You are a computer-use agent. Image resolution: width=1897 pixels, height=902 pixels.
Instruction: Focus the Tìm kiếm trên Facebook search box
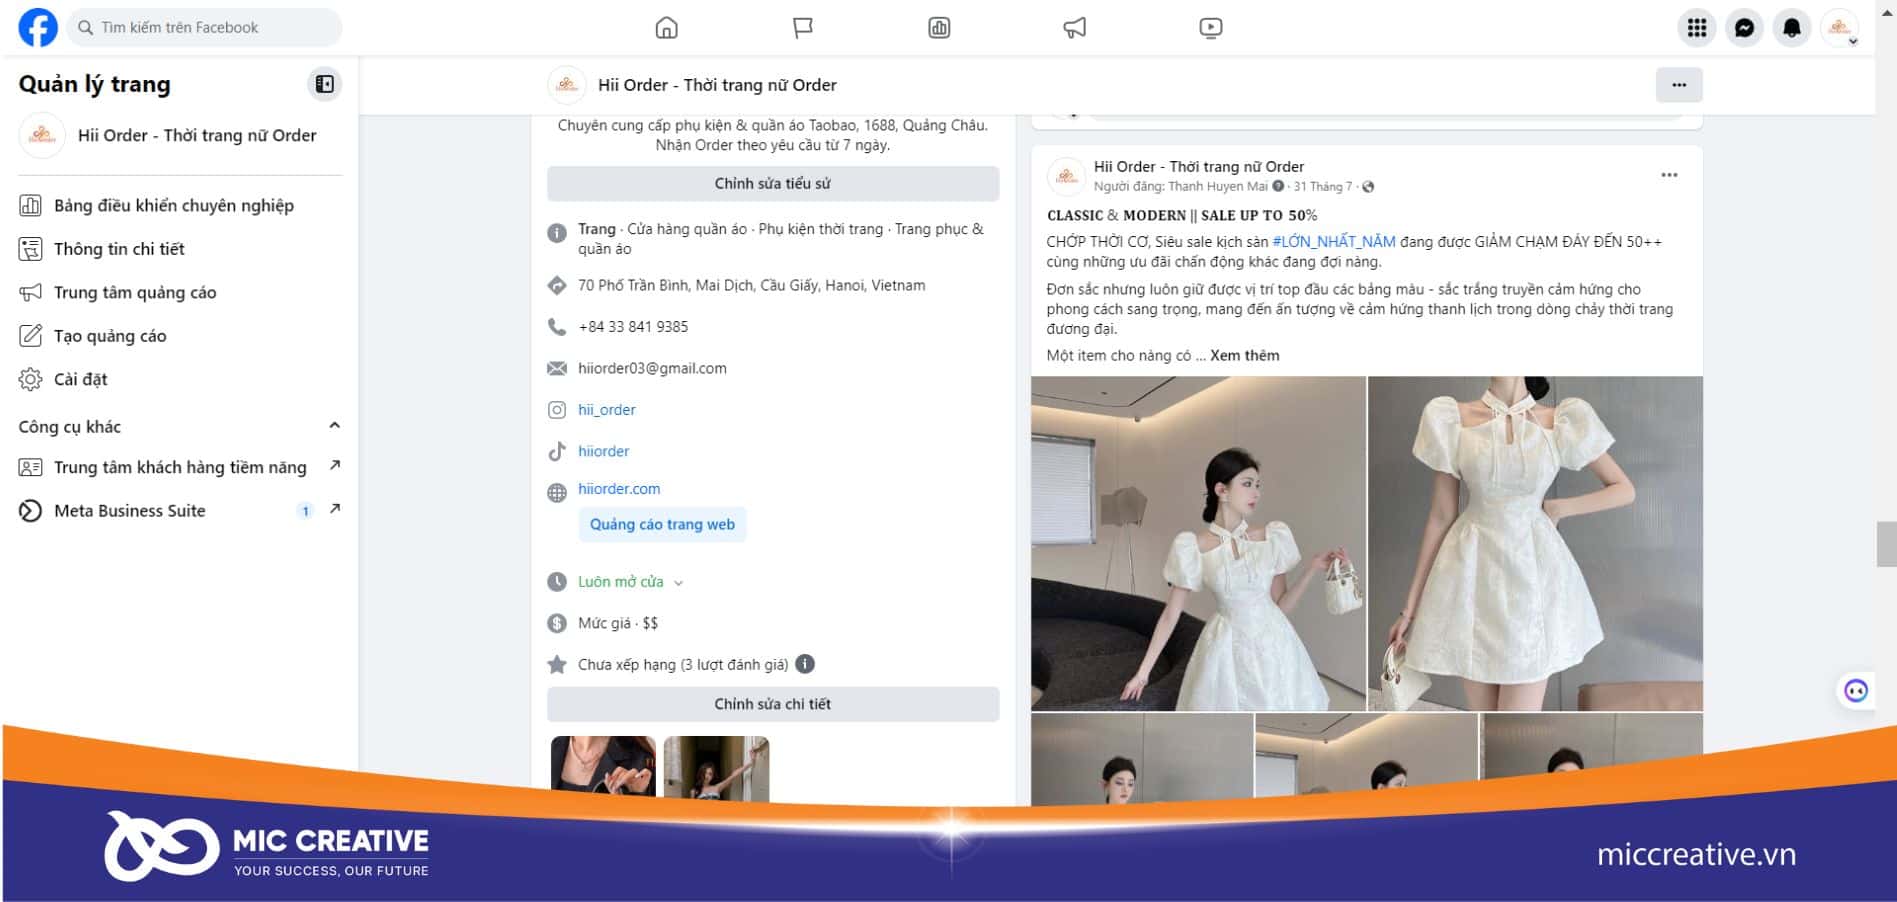205,27
